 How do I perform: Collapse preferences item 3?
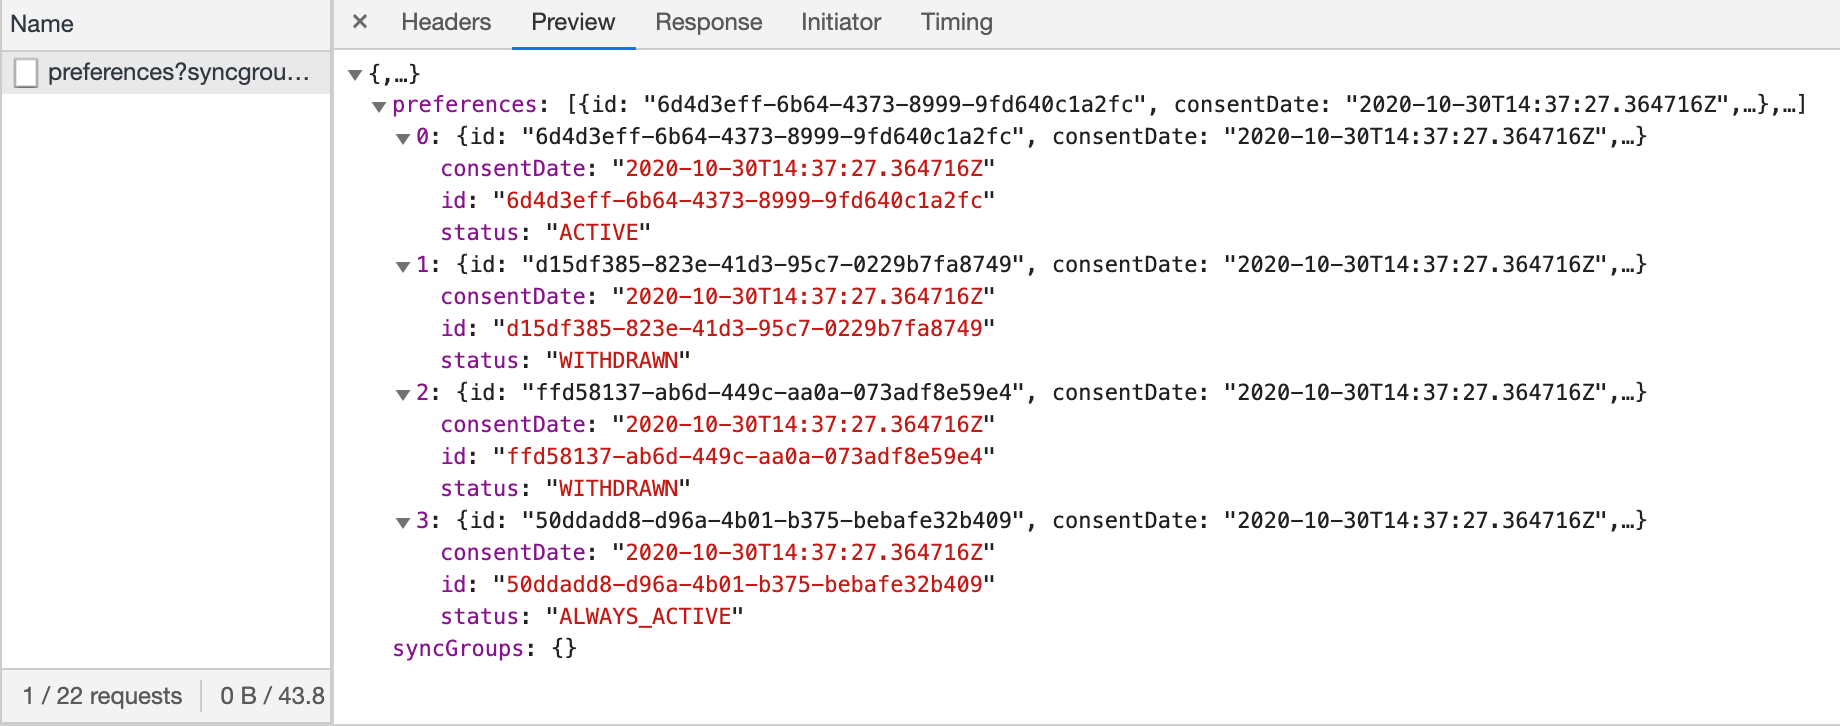pos(403,523)
